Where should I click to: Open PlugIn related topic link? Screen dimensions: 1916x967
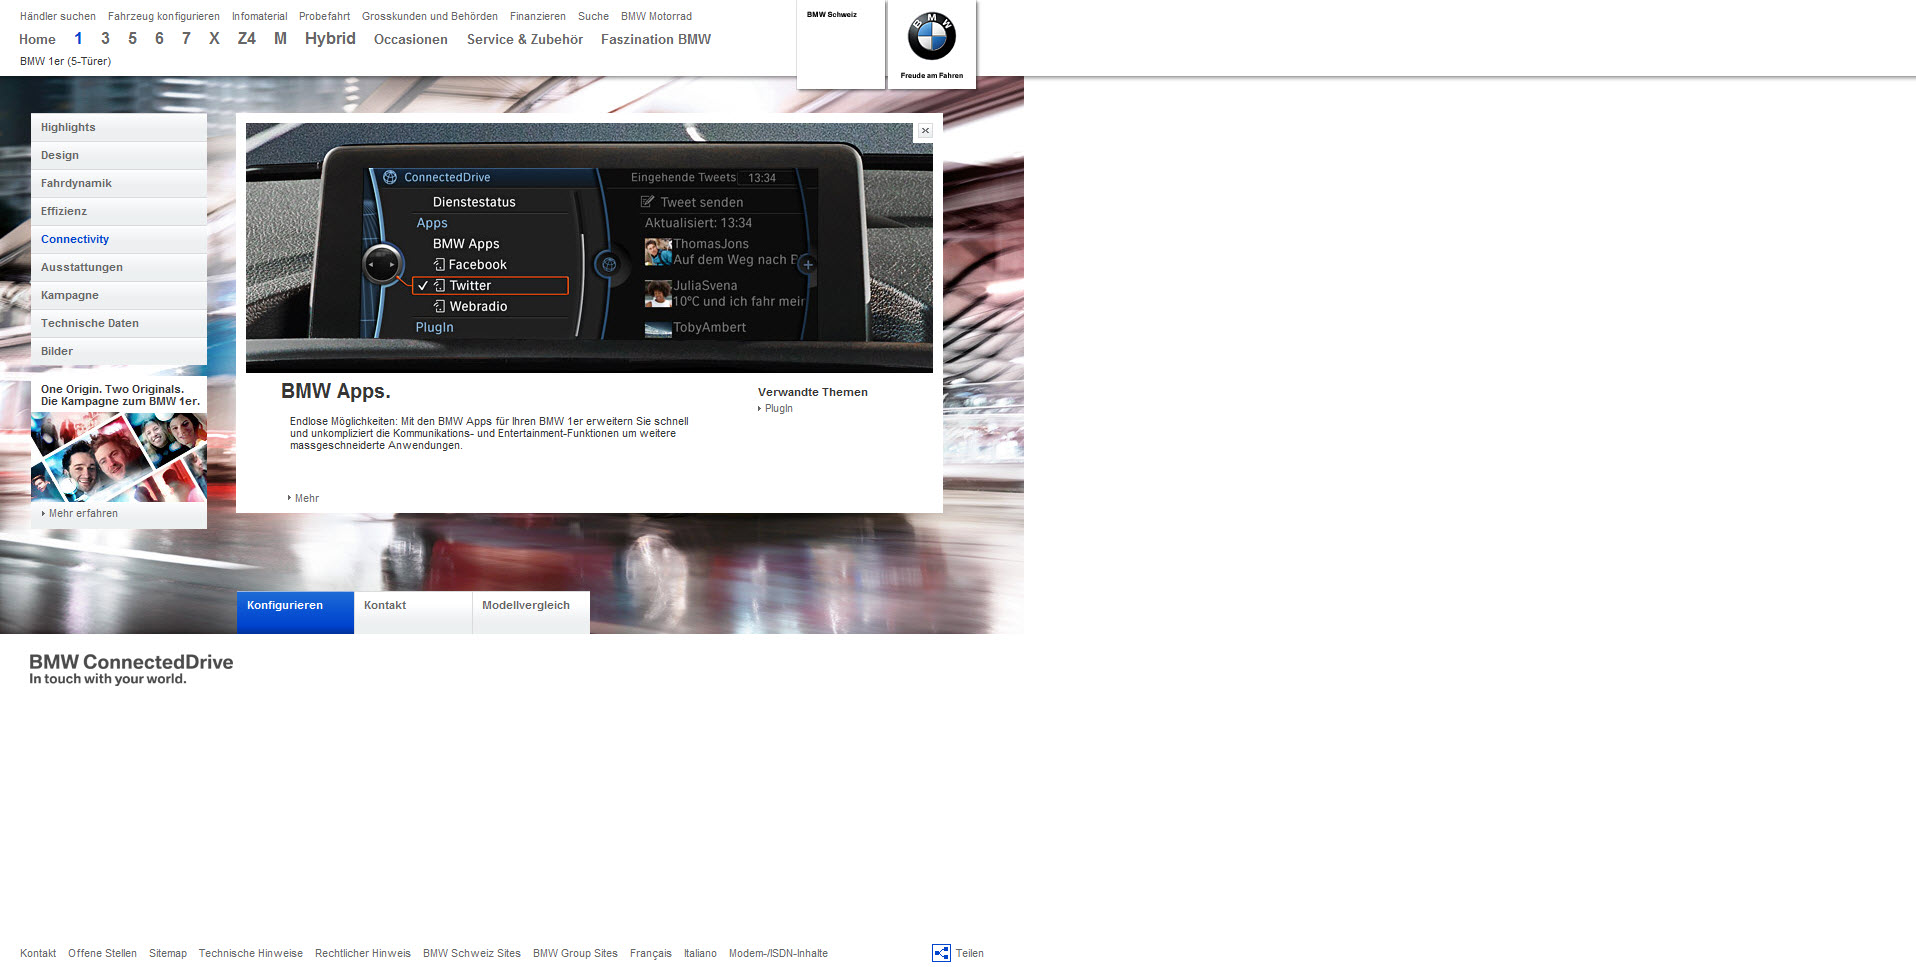[x=778, y=408]
